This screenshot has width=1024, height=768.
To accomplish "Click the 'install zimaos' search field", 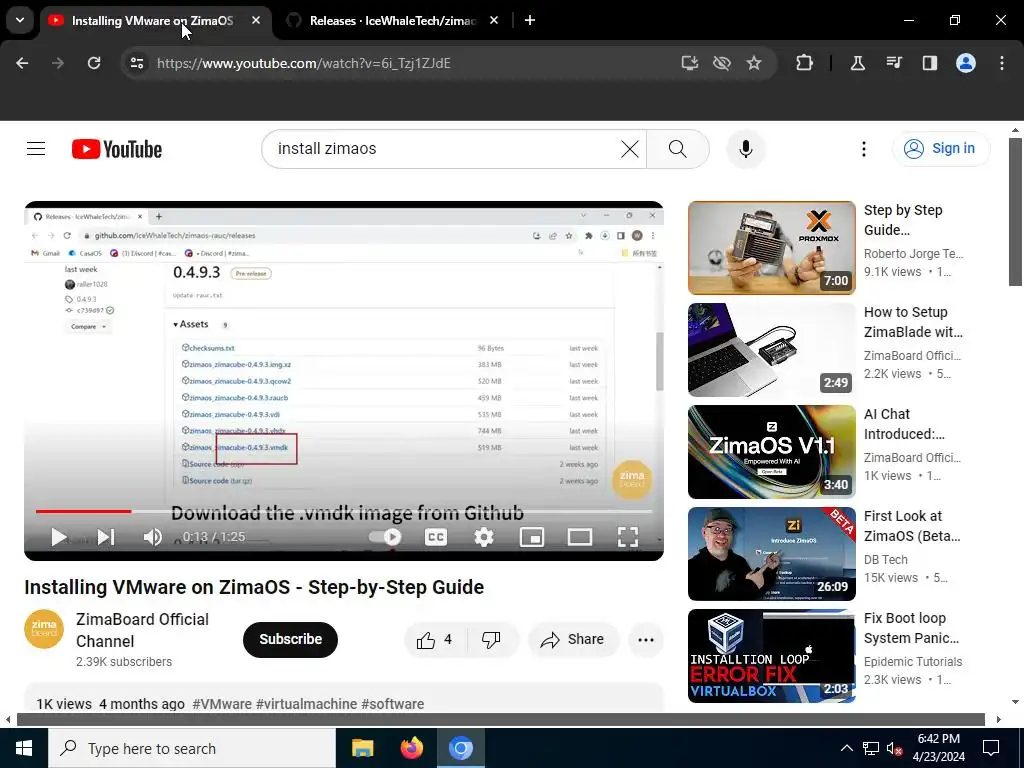I will [x=444, y=149].
